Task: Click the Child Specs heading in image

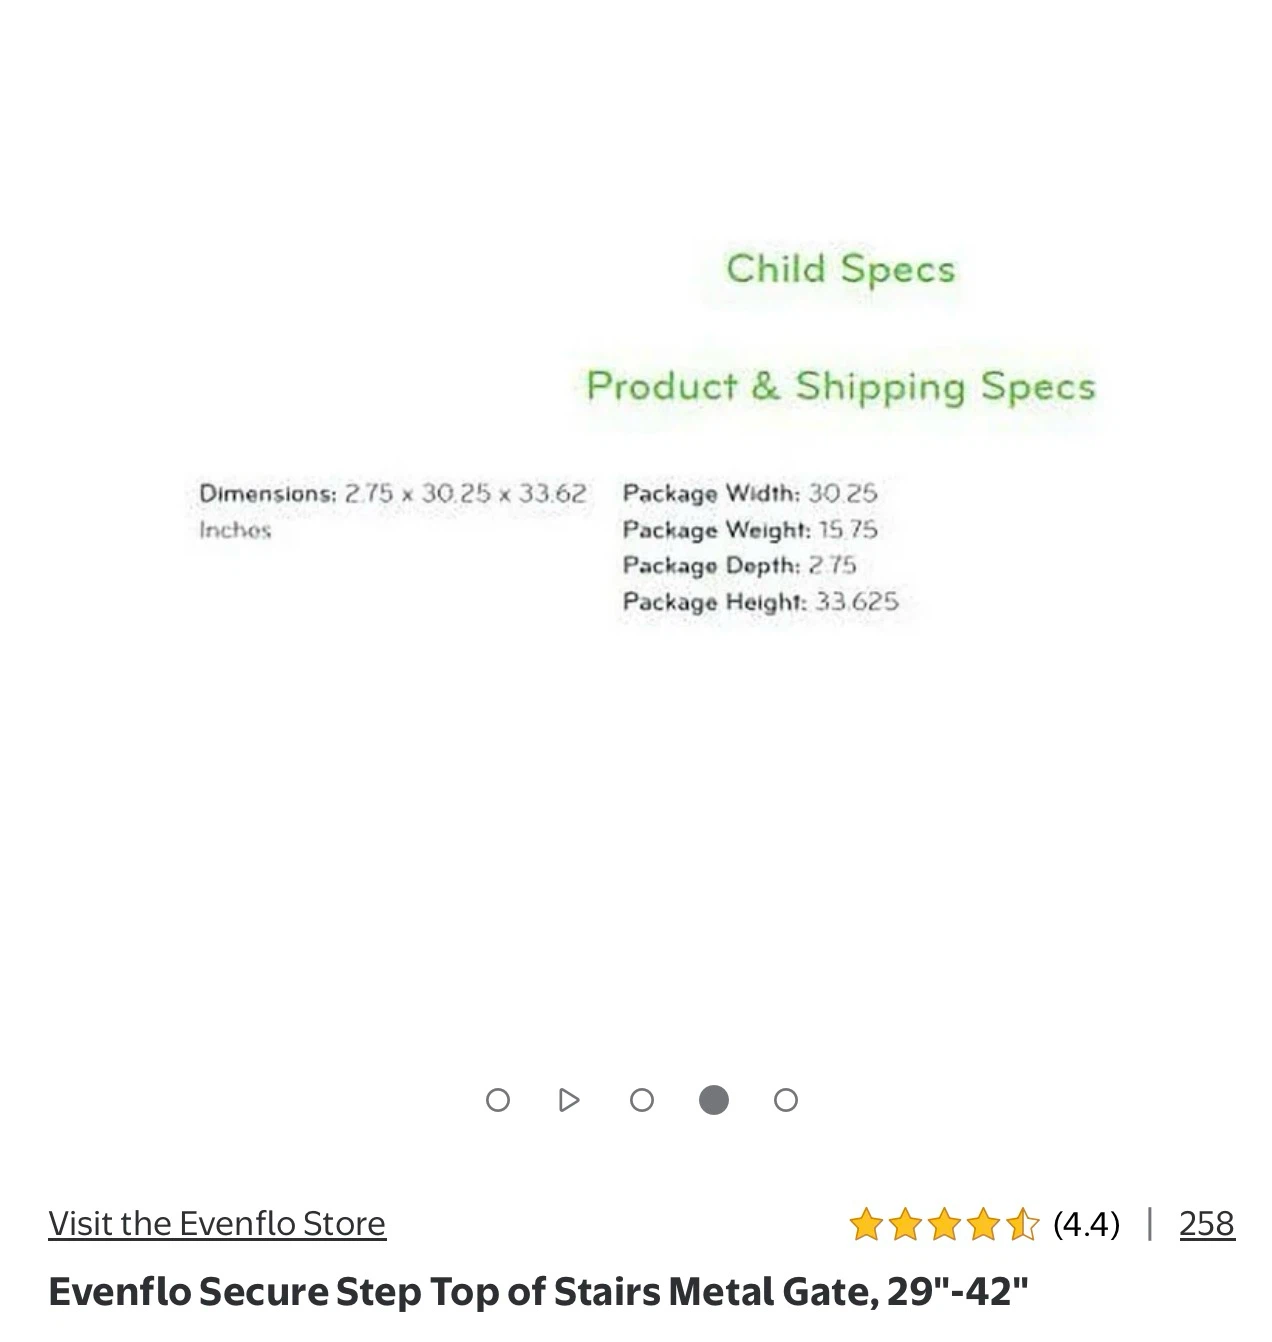Action: coord(841,269)
